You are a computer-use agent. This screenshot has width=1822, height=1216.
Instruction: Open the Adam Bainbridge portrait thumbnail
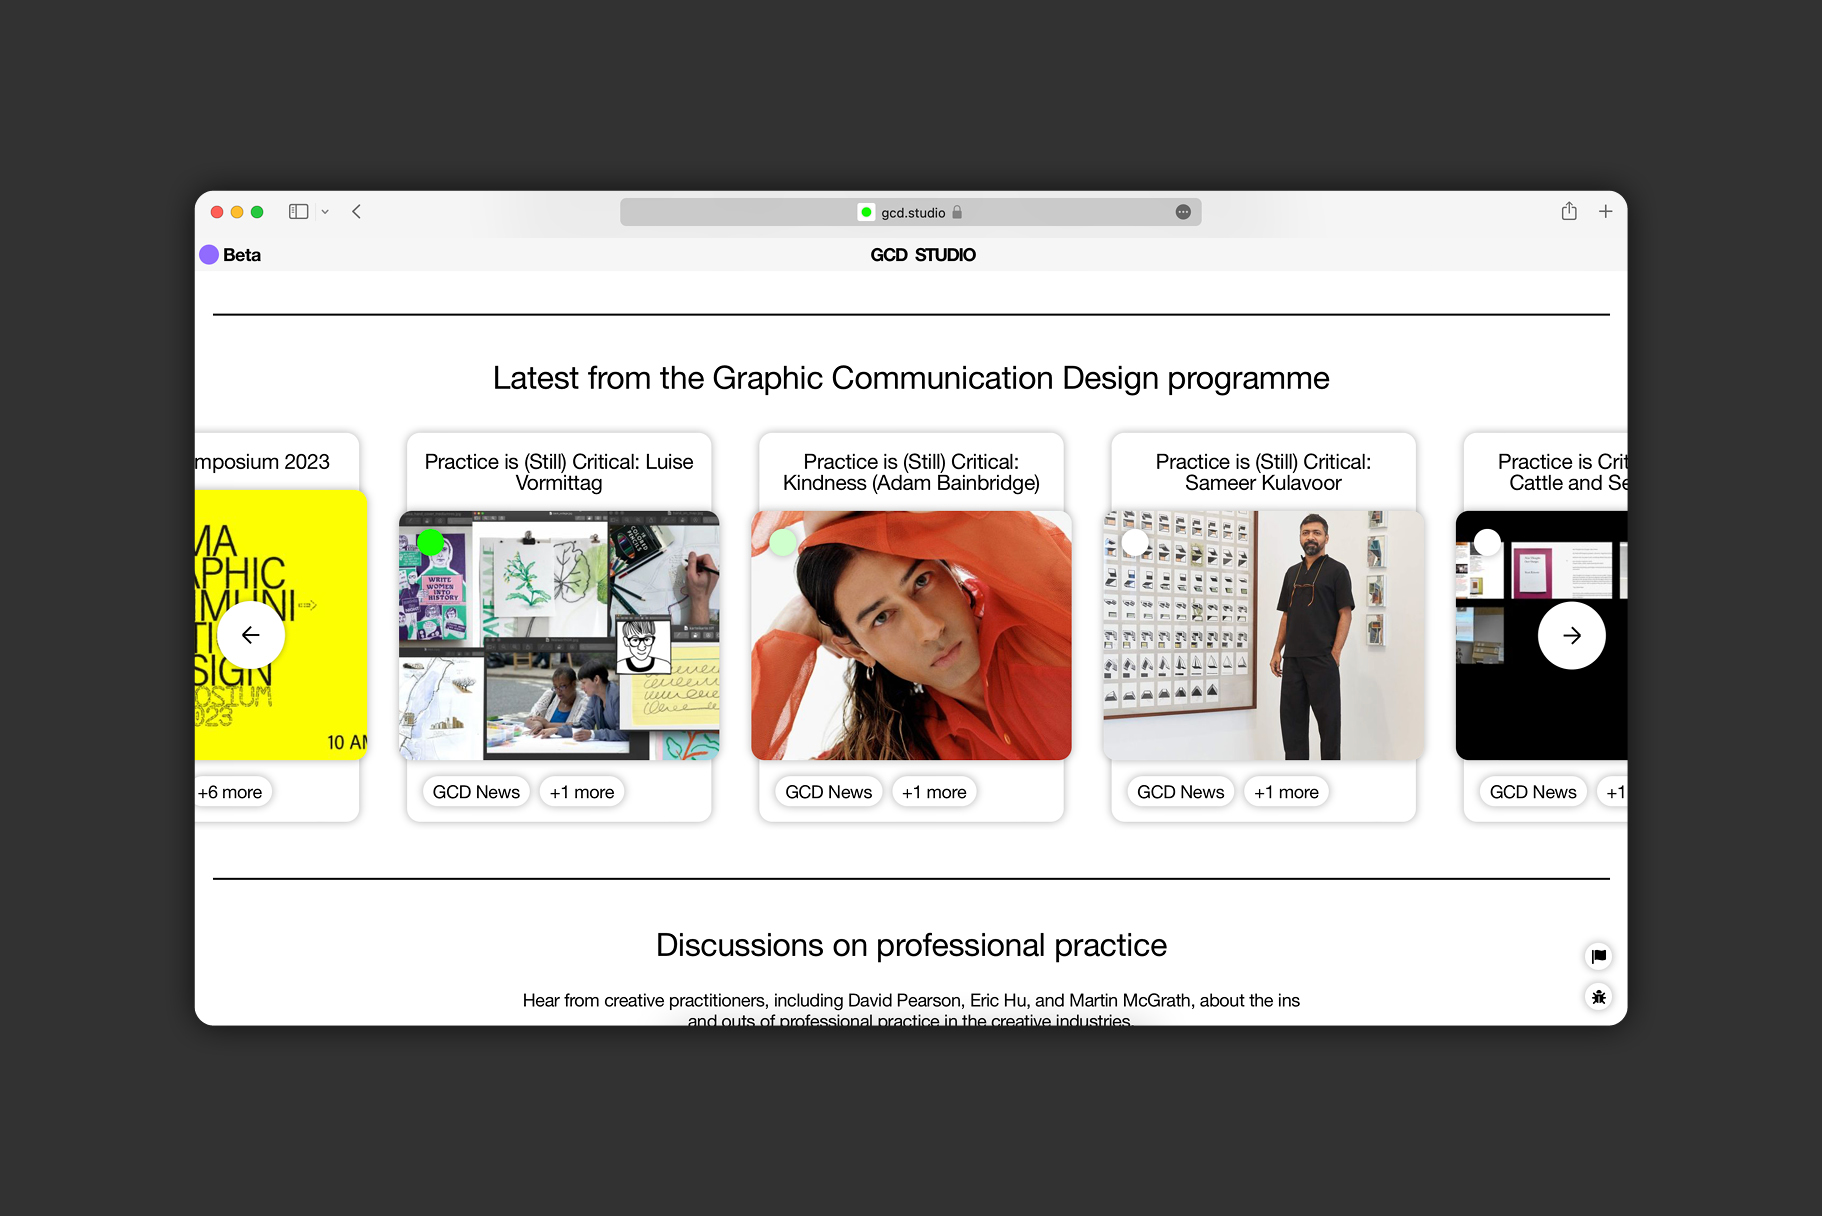[x=911, y=635]
